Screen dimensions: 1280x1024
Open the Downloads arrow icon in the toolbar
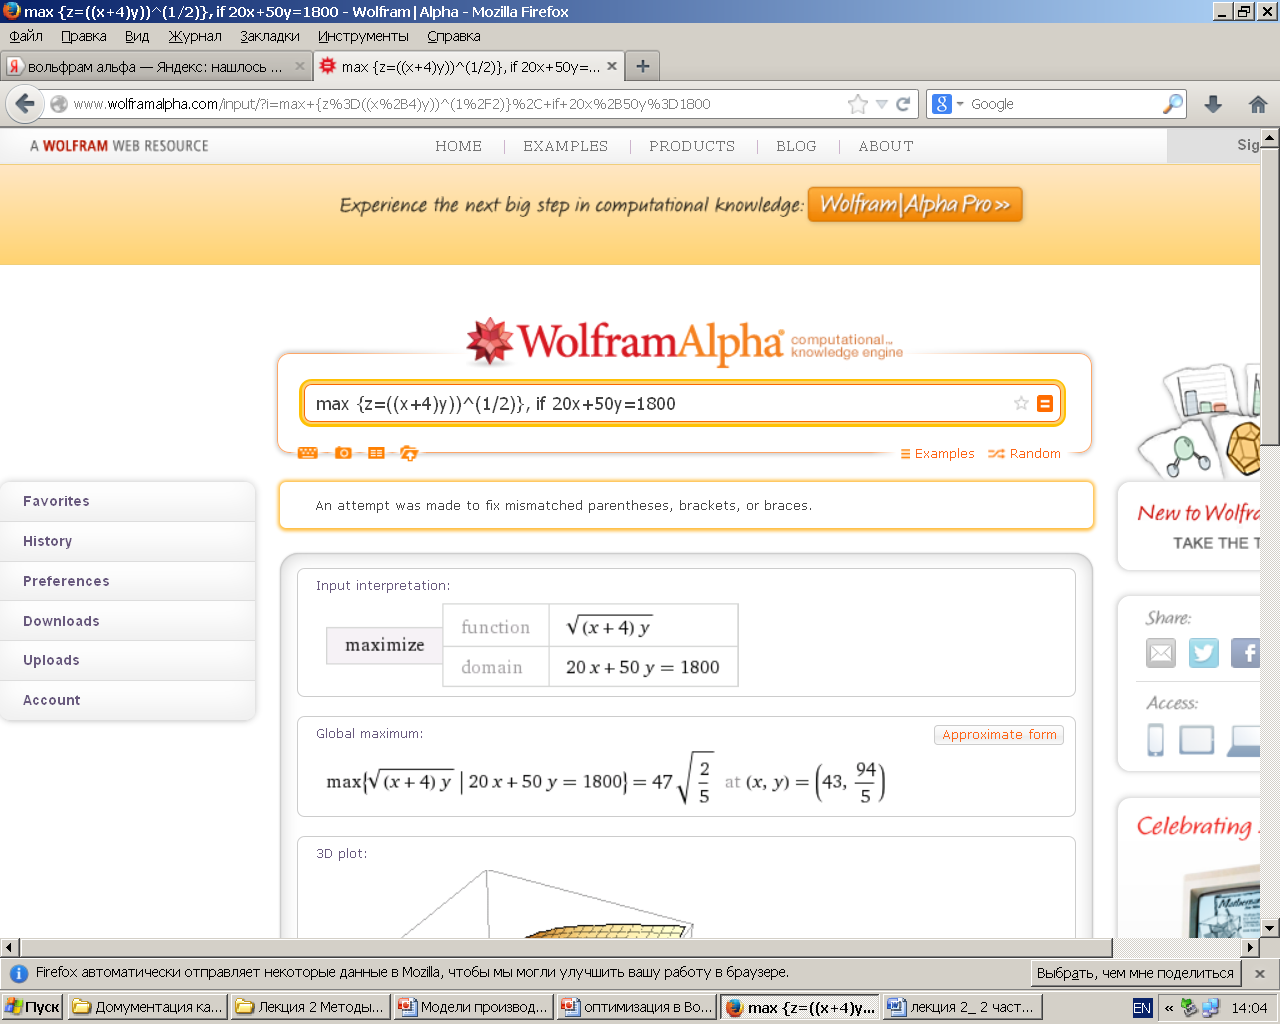pos(1213,104)
